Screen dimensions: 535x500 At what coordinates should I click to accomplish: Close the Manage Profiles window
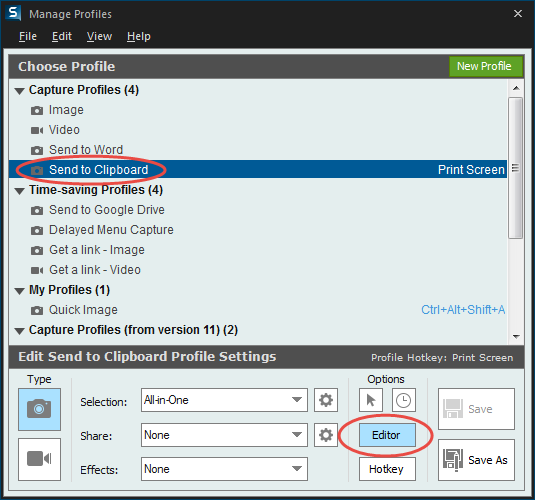[x=518, y=14]
